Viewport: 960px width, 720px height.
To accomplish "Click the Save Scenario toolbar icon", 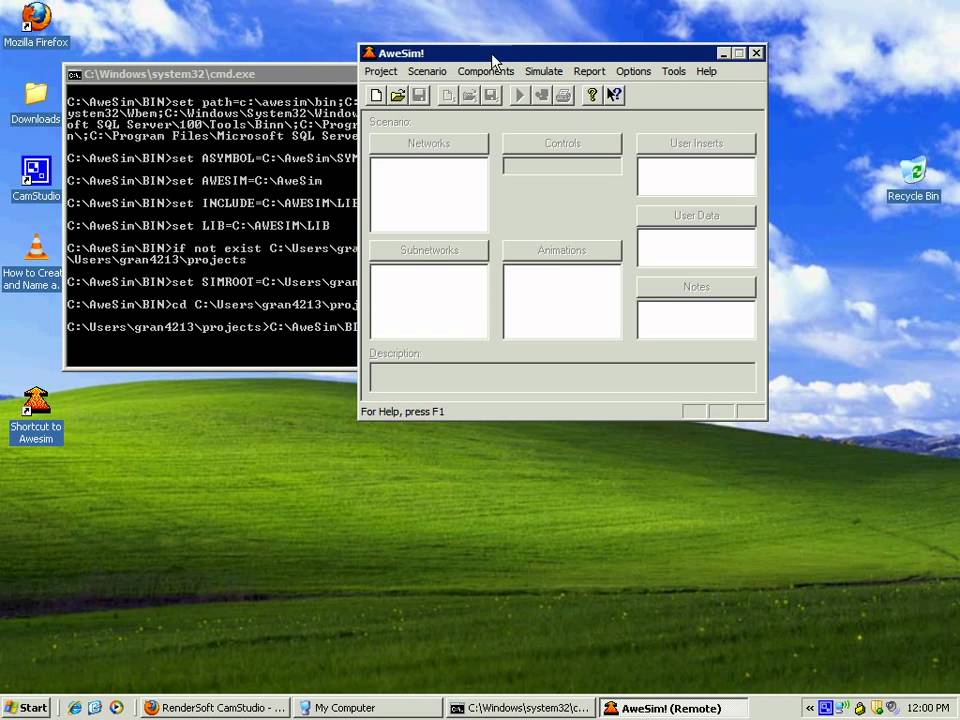I will tap(491, 95).
